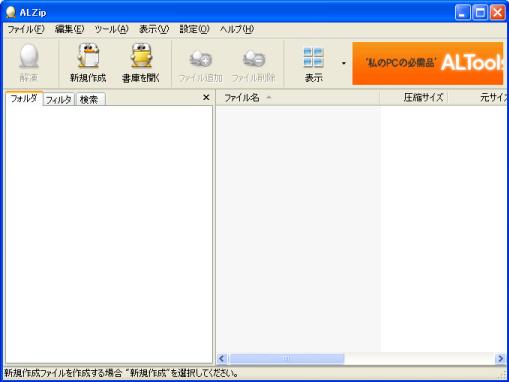The image size is (509, 382).
Task: Expand the 表示 view dropdown arrow
Action: 344,63
